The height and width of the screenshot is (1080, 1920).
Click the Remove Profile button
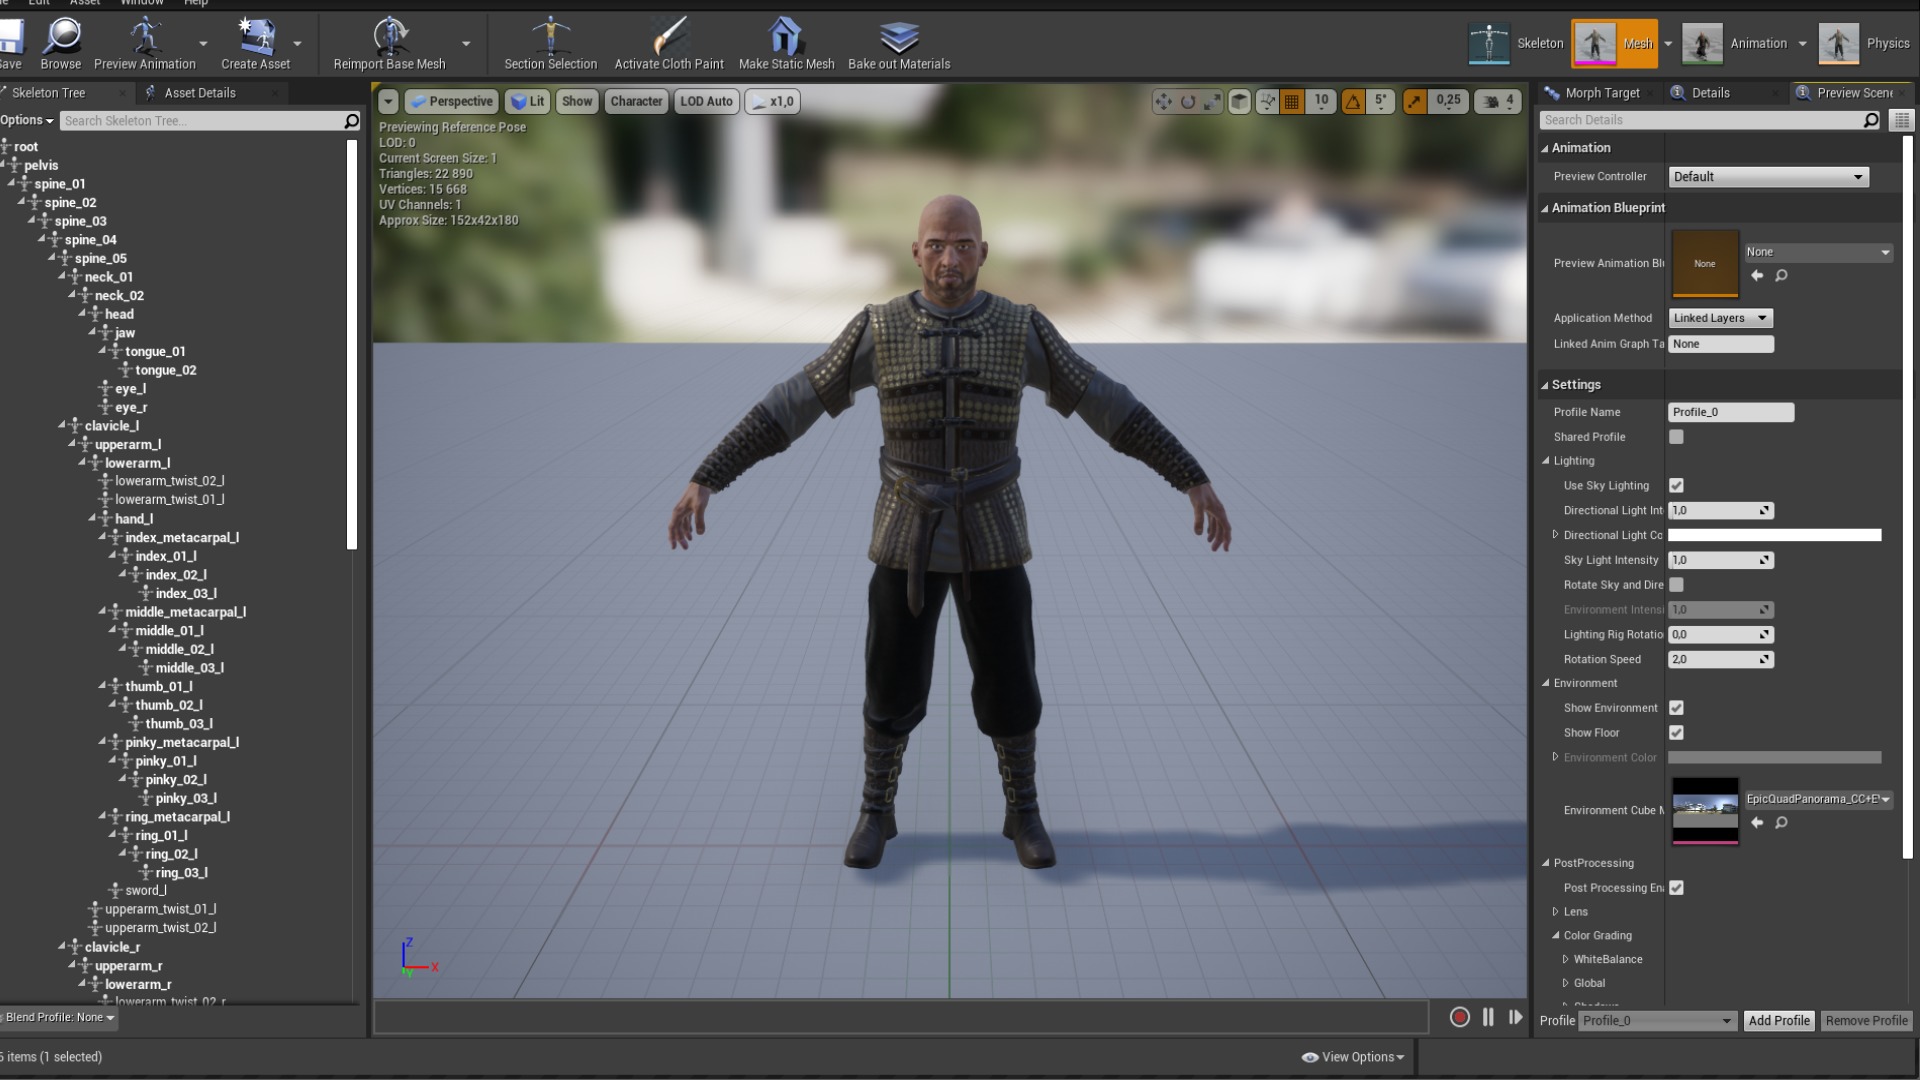point(1866,1021)
